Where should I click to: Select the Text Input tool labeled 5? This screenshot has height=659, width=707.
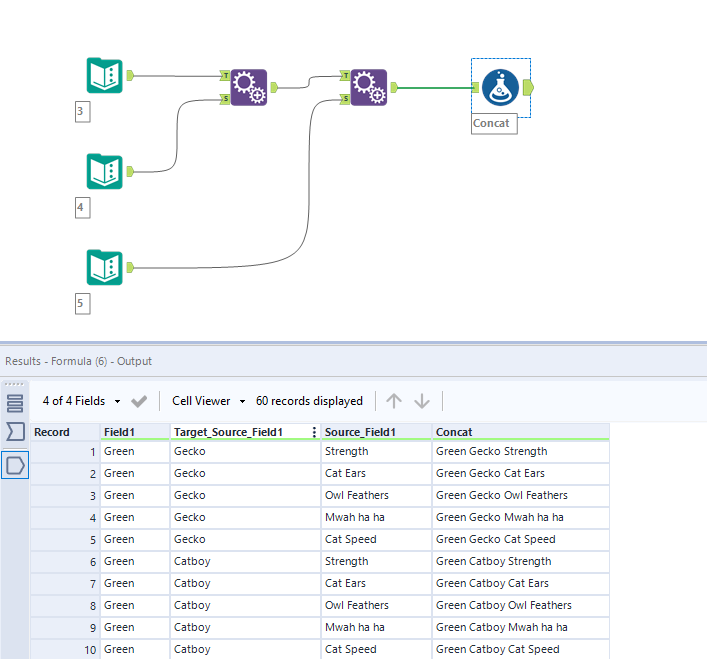(x=104, y=268)
